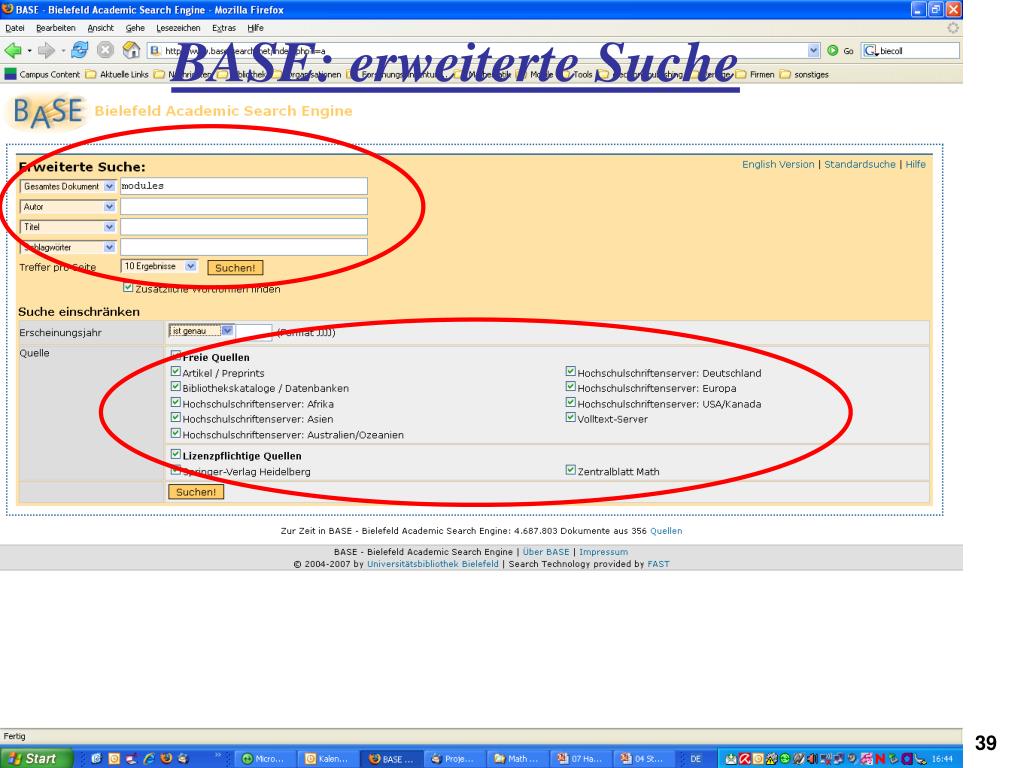The width and height of the screenshot is (1024, 768).
Task: Toggle the Lizenzpflichtige Quellen checkbox
Action: click(176, 454)
